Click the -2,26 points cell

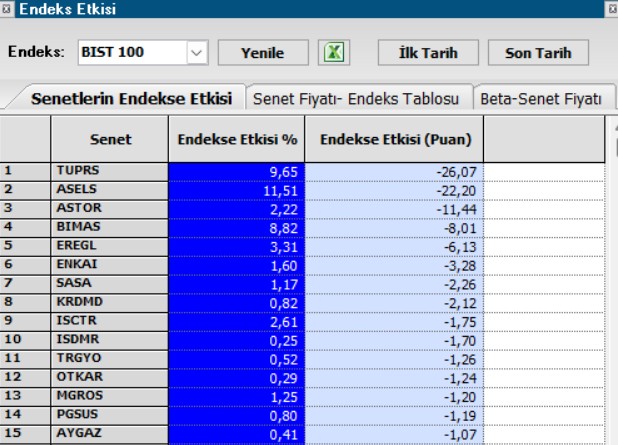coord(394,285)
